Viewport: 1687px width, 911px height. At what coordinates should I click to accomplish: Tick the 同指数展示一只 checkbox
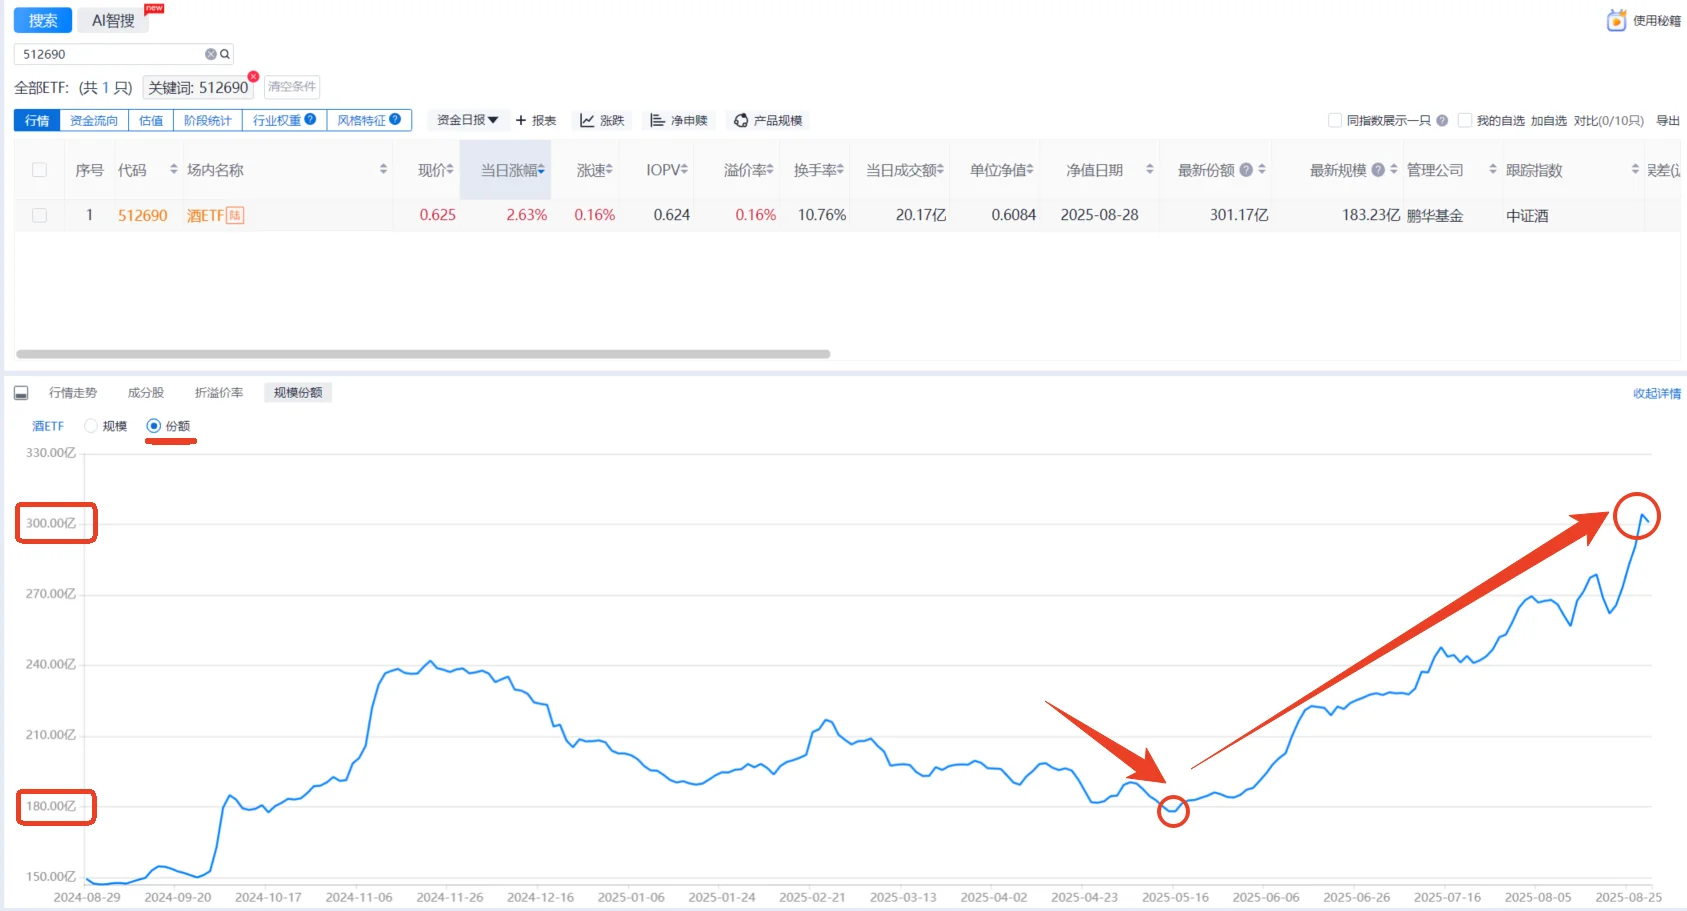[x=1335, y=120]
